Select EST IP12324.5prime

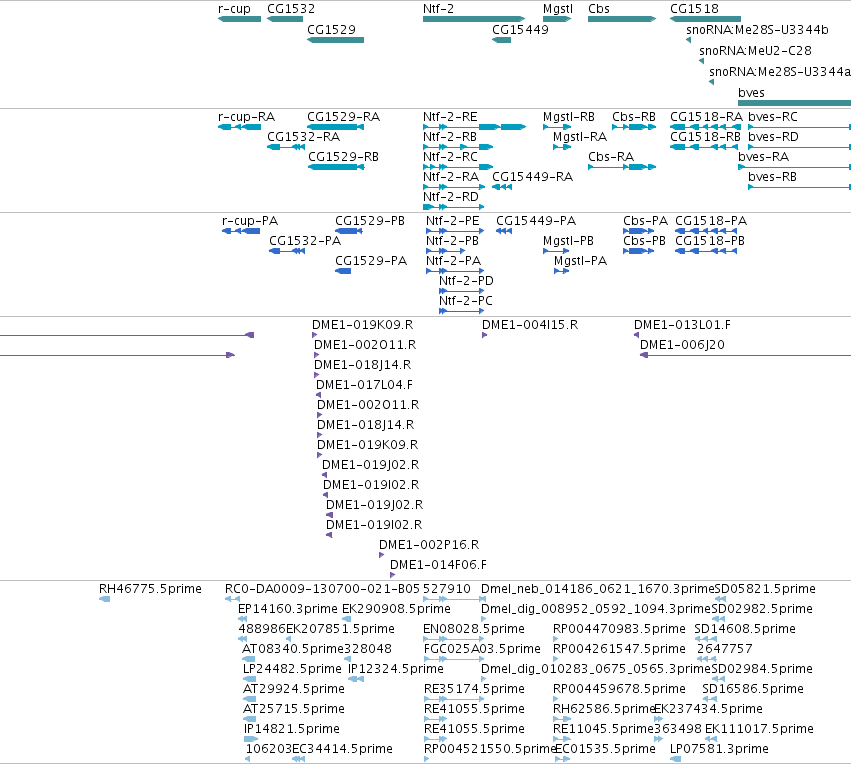click(356, 679)
